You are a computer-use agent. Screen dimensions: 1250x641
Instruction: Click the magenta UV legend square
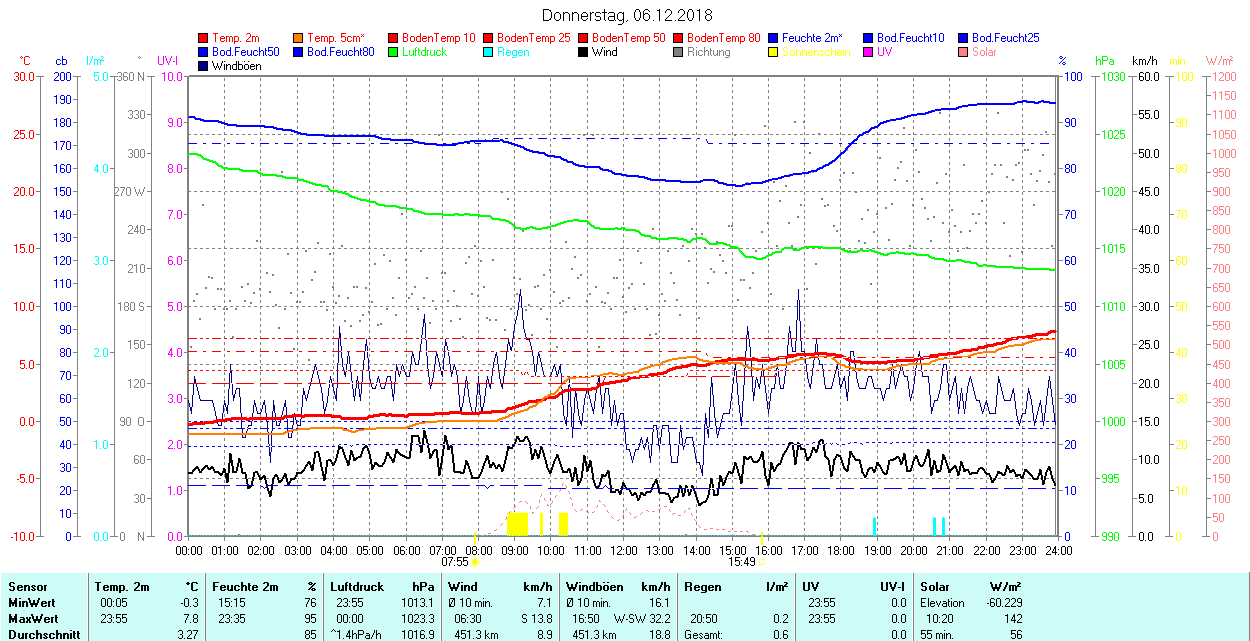868,52
